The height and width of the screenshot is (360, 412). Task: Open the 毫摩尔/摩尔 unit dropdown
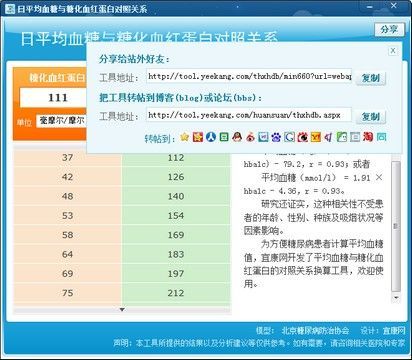62,120
